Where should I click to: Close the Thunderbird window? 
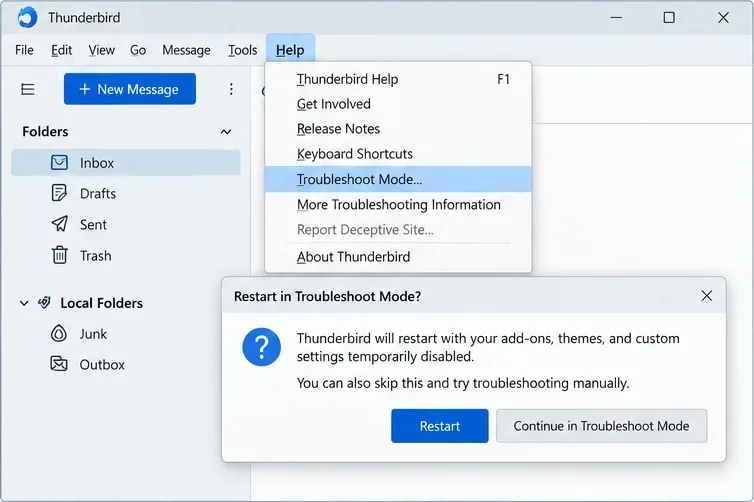click(723, 18)
